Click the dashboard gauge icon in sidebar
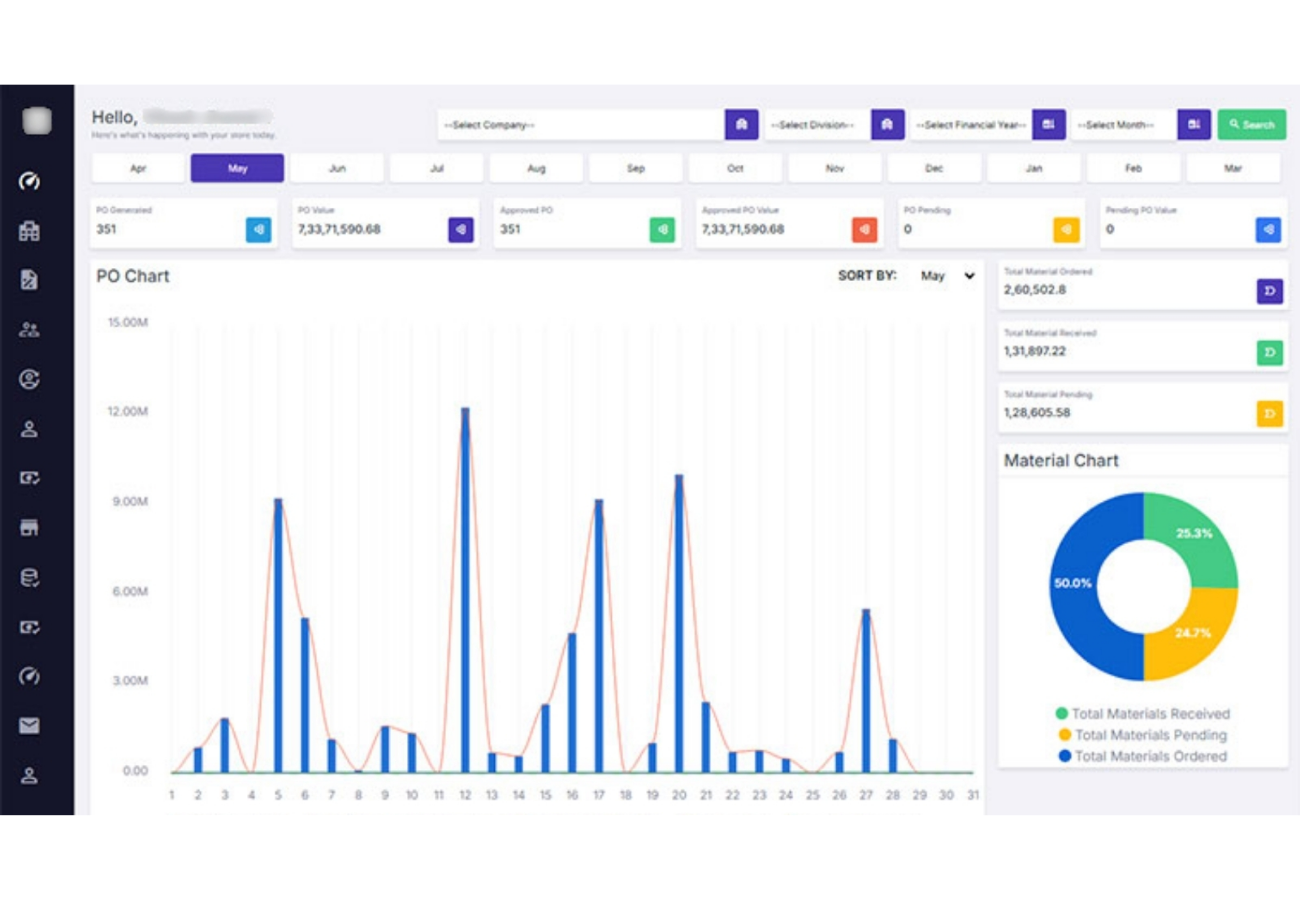 coord(29,181)
